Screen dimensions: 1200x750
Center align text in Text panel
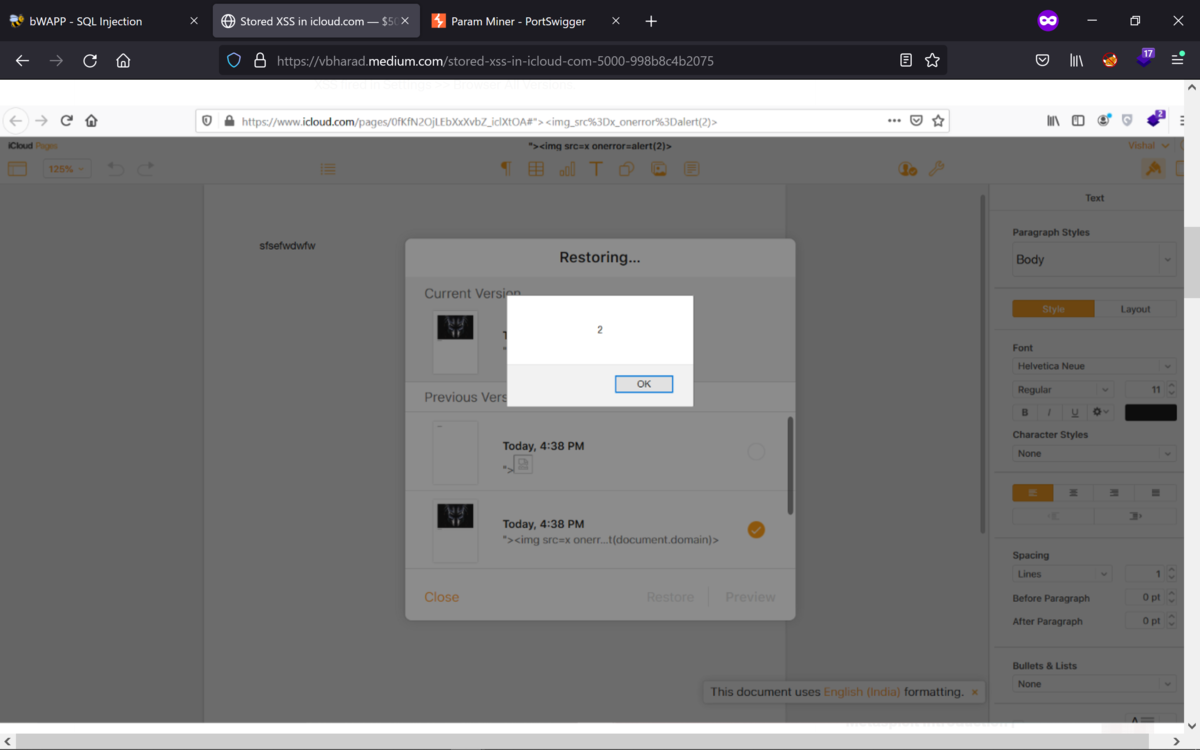(1073, 493)
